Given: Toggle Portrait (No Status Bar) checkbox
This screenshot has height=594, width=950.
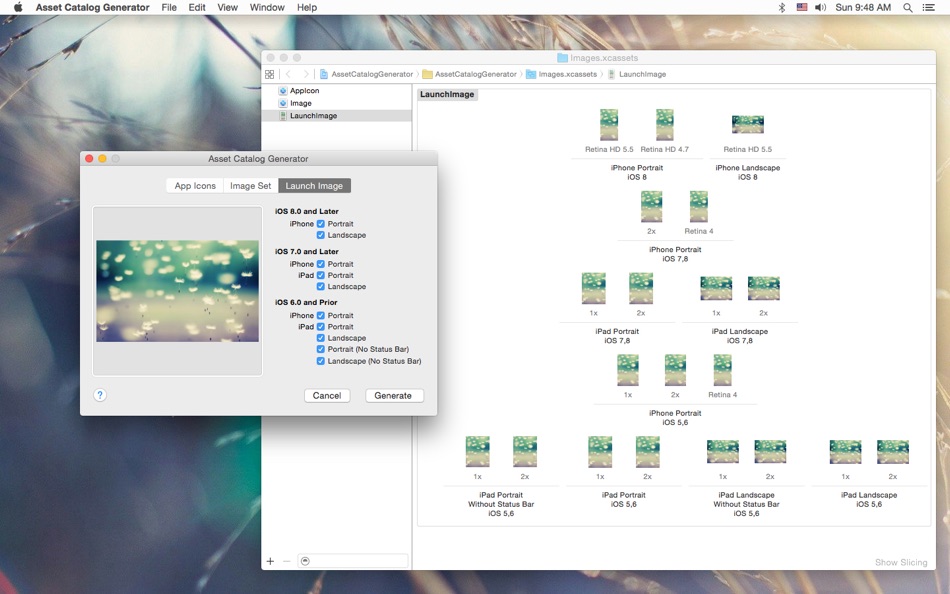Looking at the screenshot, I should pyautogui.click(x=321, y=350).
